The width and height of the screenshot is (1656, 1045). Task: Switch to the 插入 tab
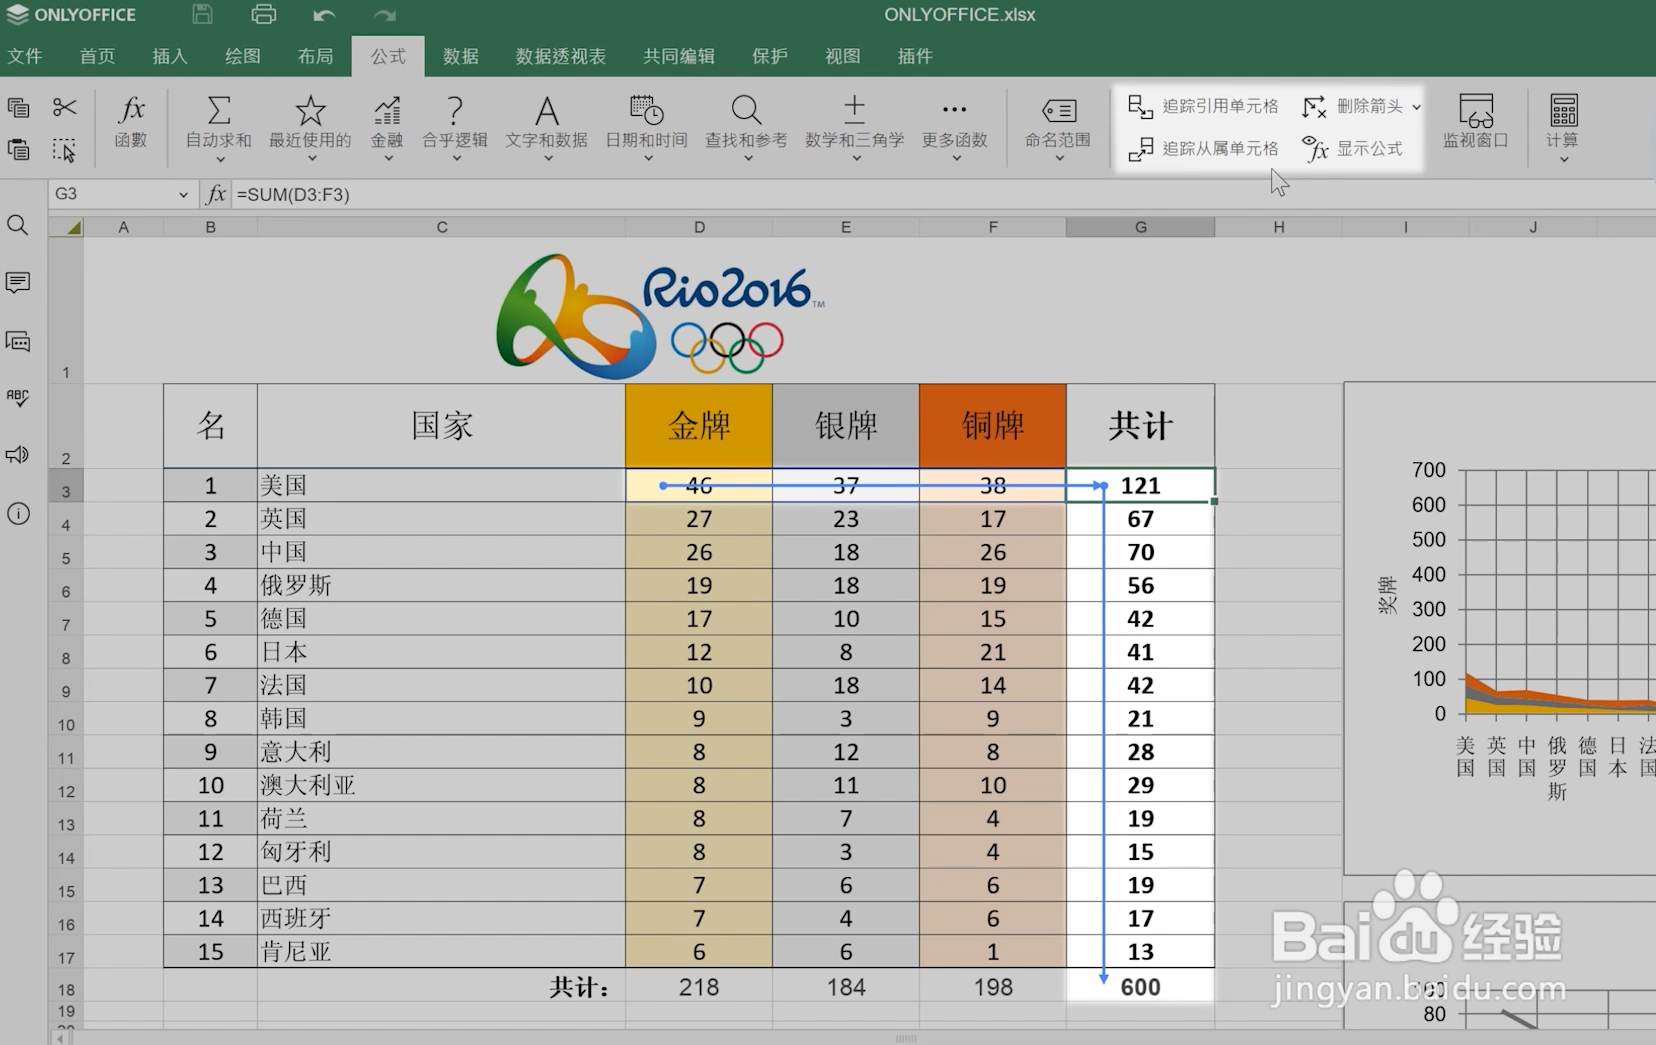tap(170, 56)
